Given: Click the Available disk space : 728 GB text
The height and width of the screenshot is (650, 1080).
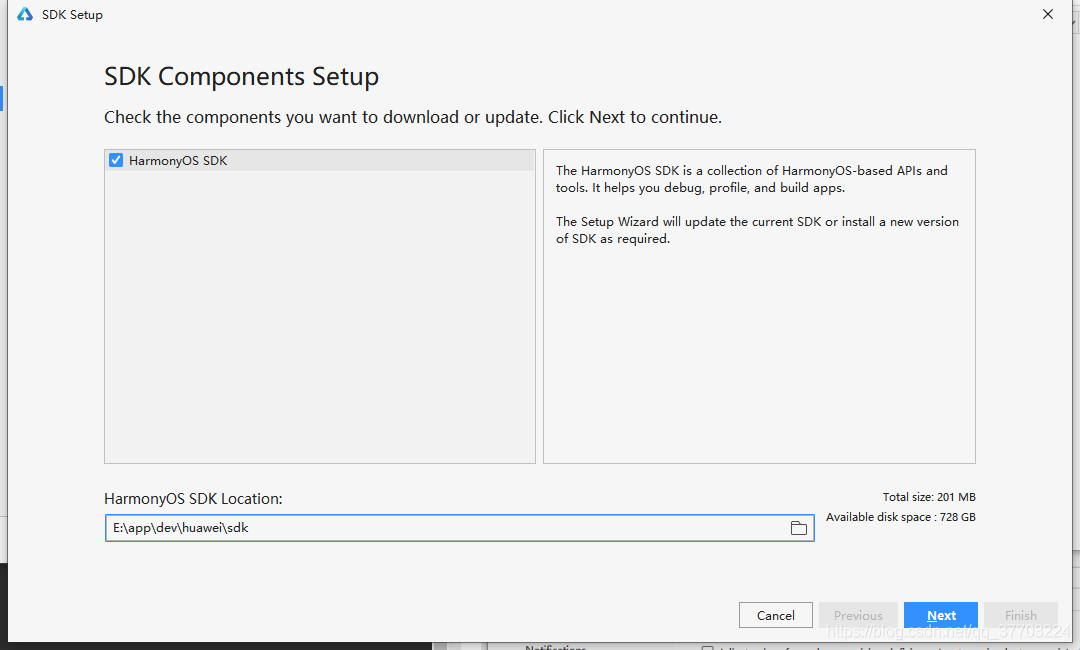Looking at the screenshot, I should pyautogui.click(x=901, y=517).
